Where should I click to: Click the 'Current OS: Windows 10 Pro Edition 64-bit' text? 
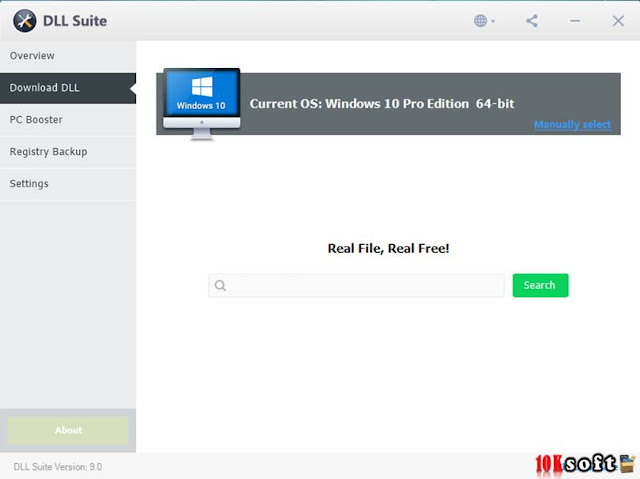click(x=382, y=104)
